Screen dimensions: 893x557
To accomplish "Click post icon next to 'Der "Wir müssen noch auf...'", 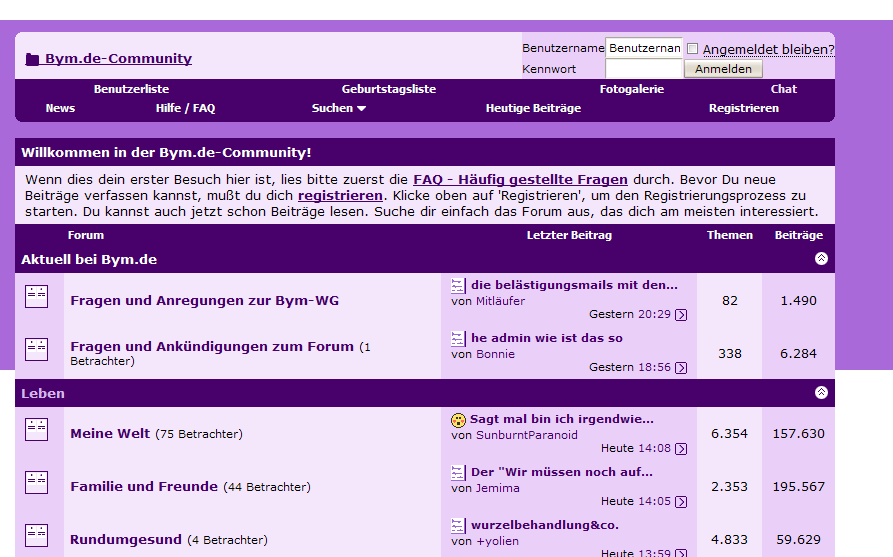I will pyautogui.click(x=458, y=473).
